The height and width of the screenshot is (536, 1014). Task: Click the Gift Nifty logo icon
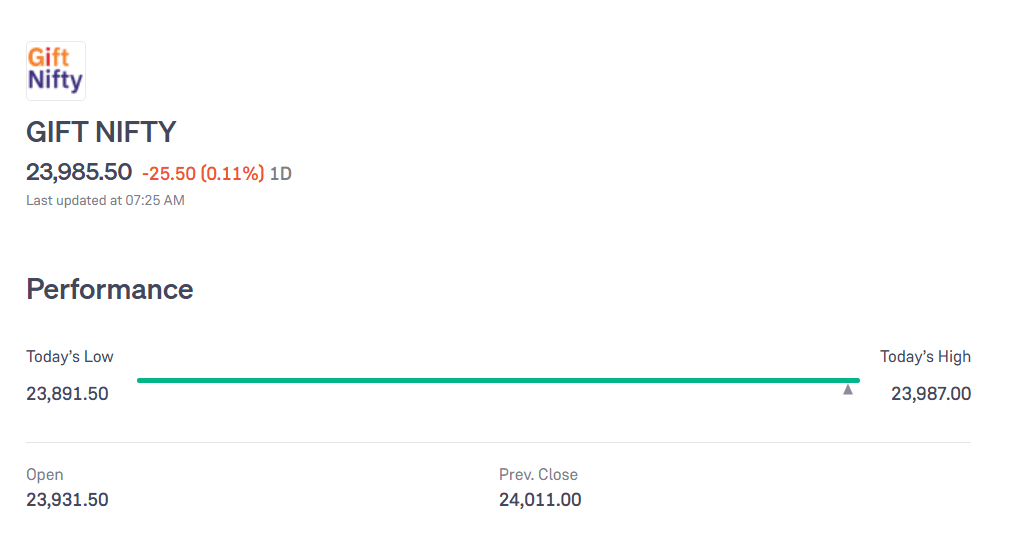click(x=56, y=70)
